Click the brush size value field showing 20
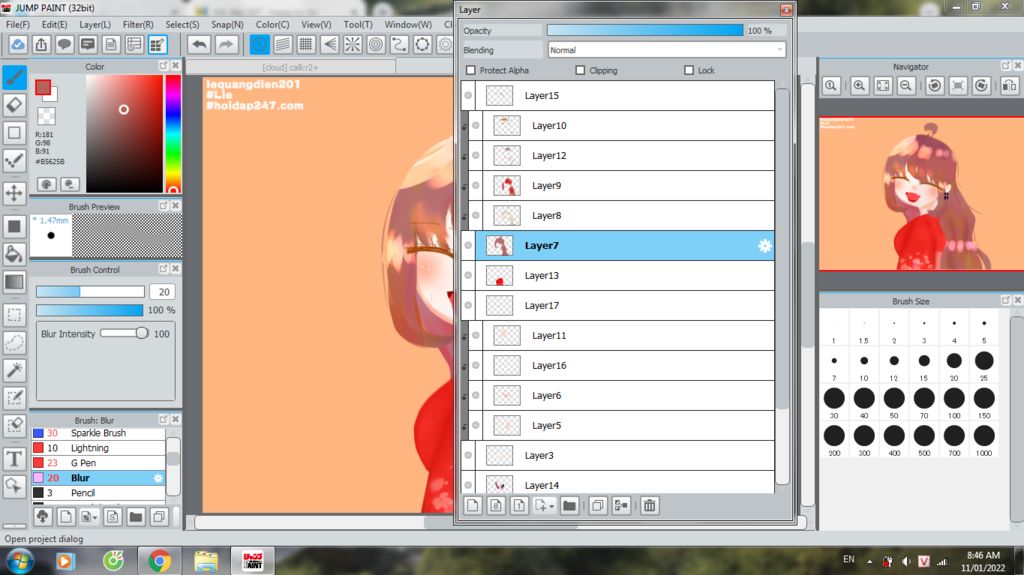This screenshot has height=575, width=1024. pyautogui.click(x=163, y=292)
